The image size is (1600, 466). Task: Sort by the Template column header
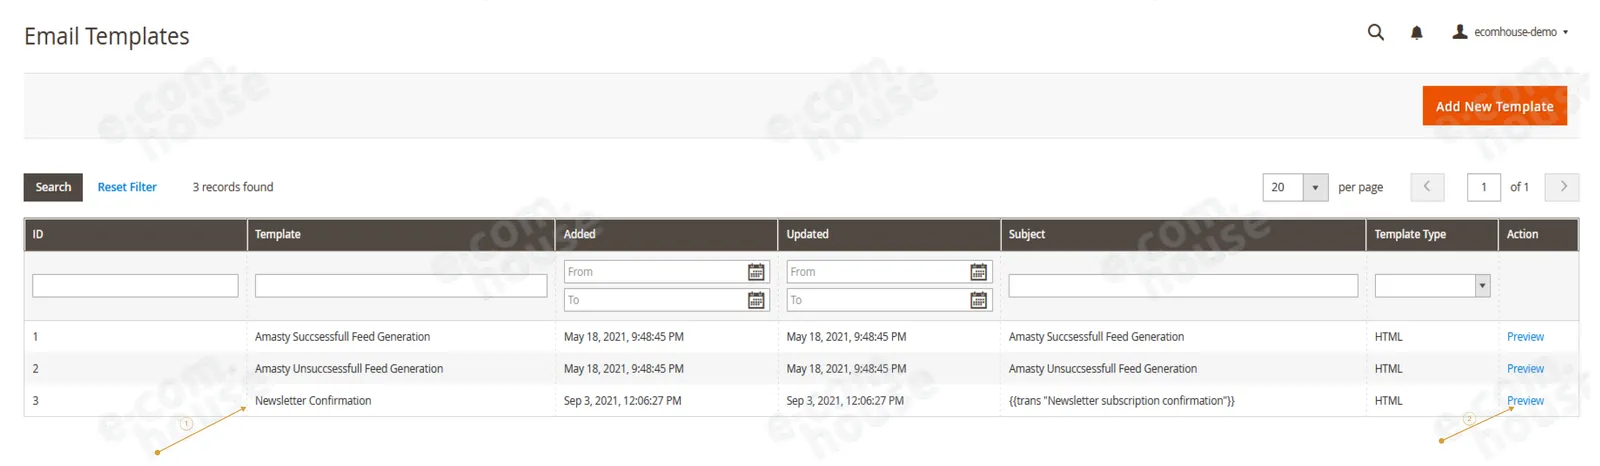[x=277, y=234]
